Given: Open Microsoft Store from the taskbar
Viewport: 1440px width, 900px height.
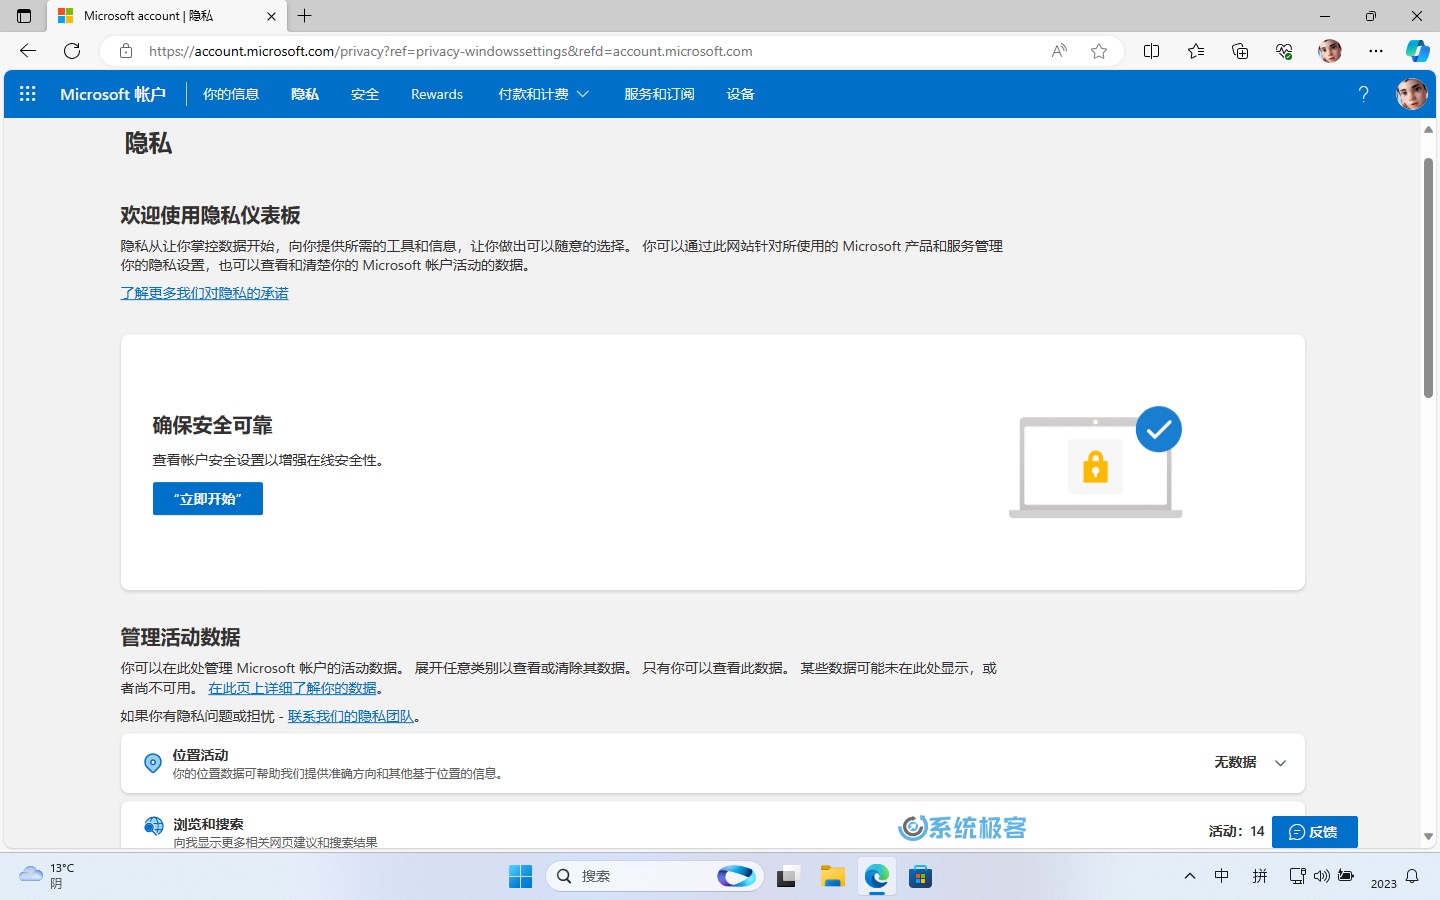Looking at the screenshot, I should pos(921,876).
